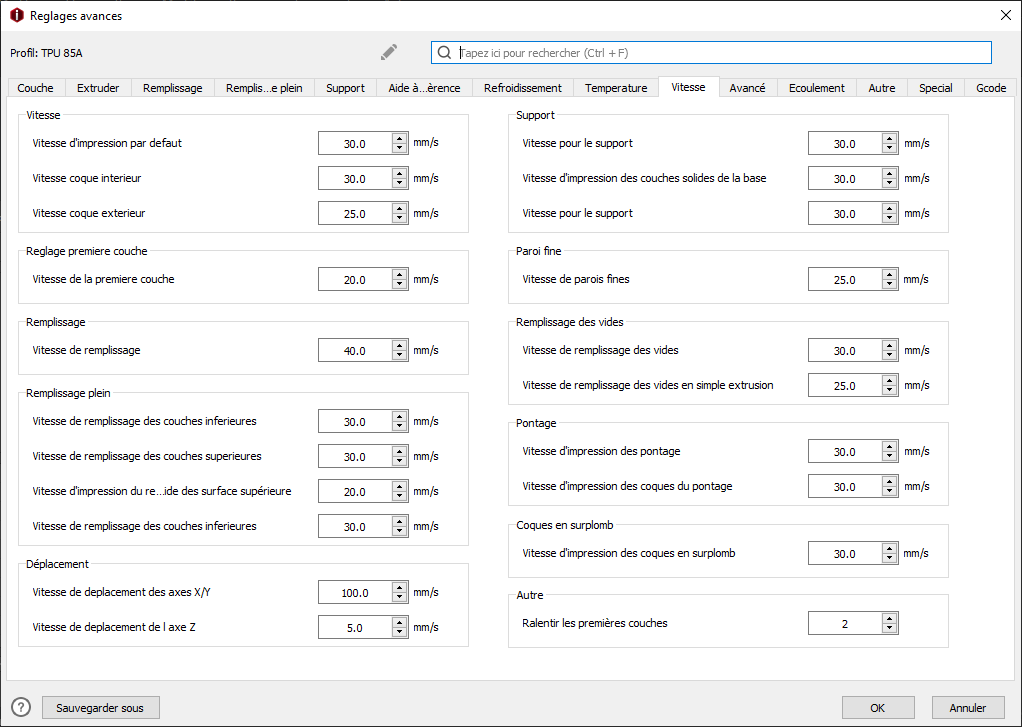Increase first layer speed with up arrow
This screenshot has width=1022, height=727.
400,274
